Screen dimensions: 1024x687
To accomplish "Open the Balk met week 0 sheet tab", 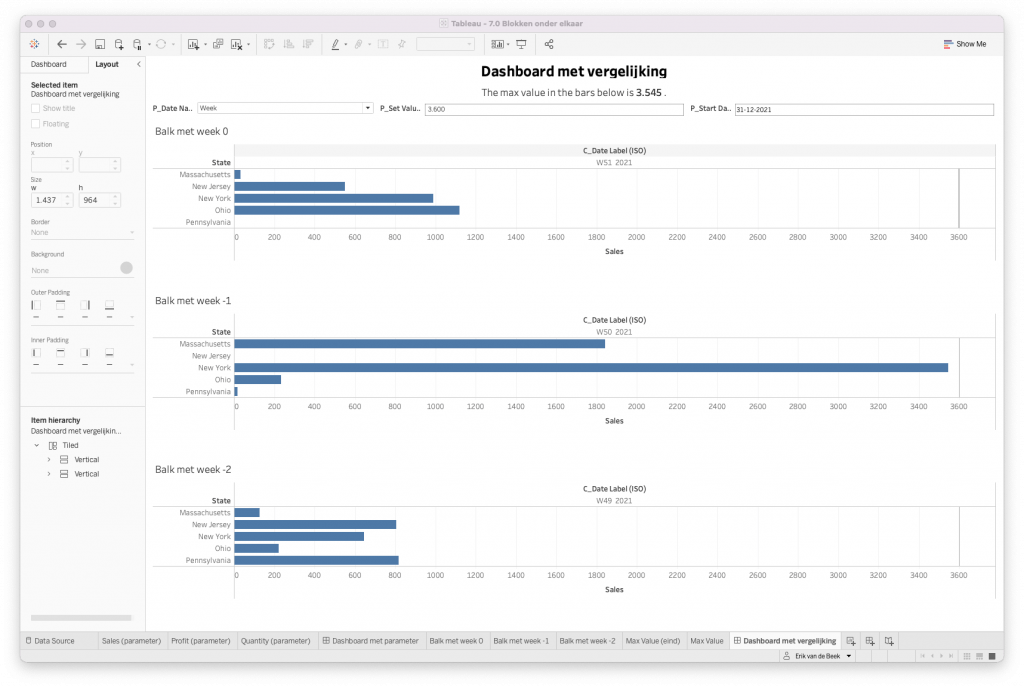I will coord(456,640).
